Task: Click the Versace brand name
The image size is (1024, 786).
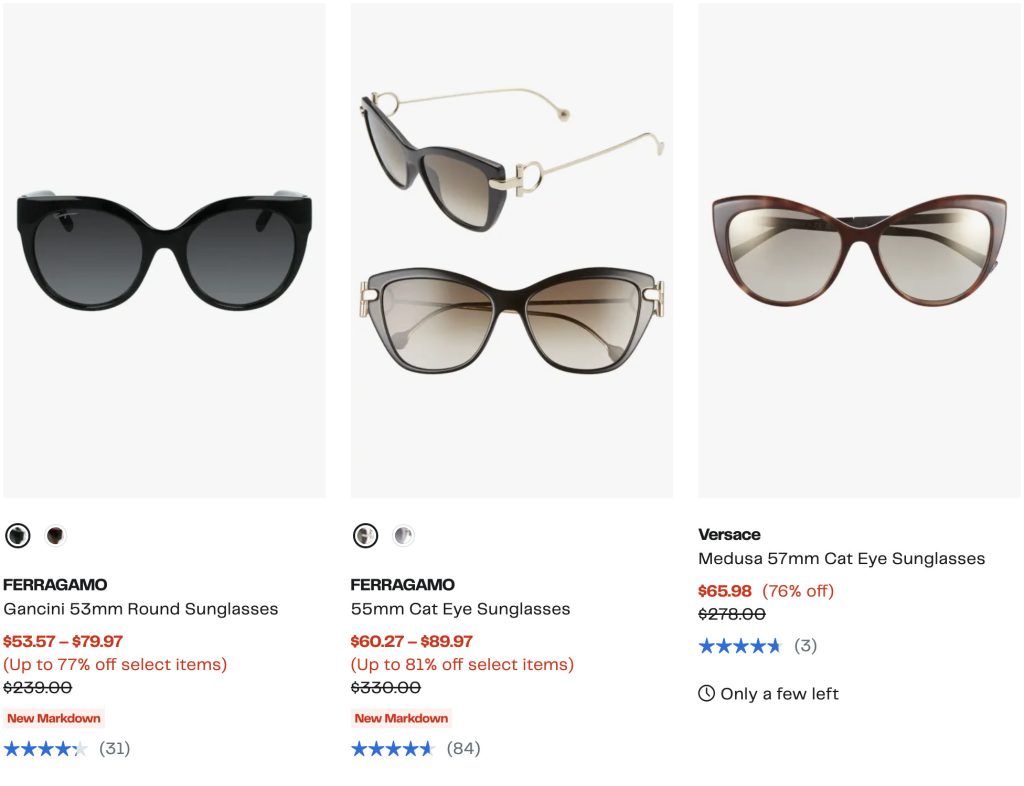Action: [729, 534]
